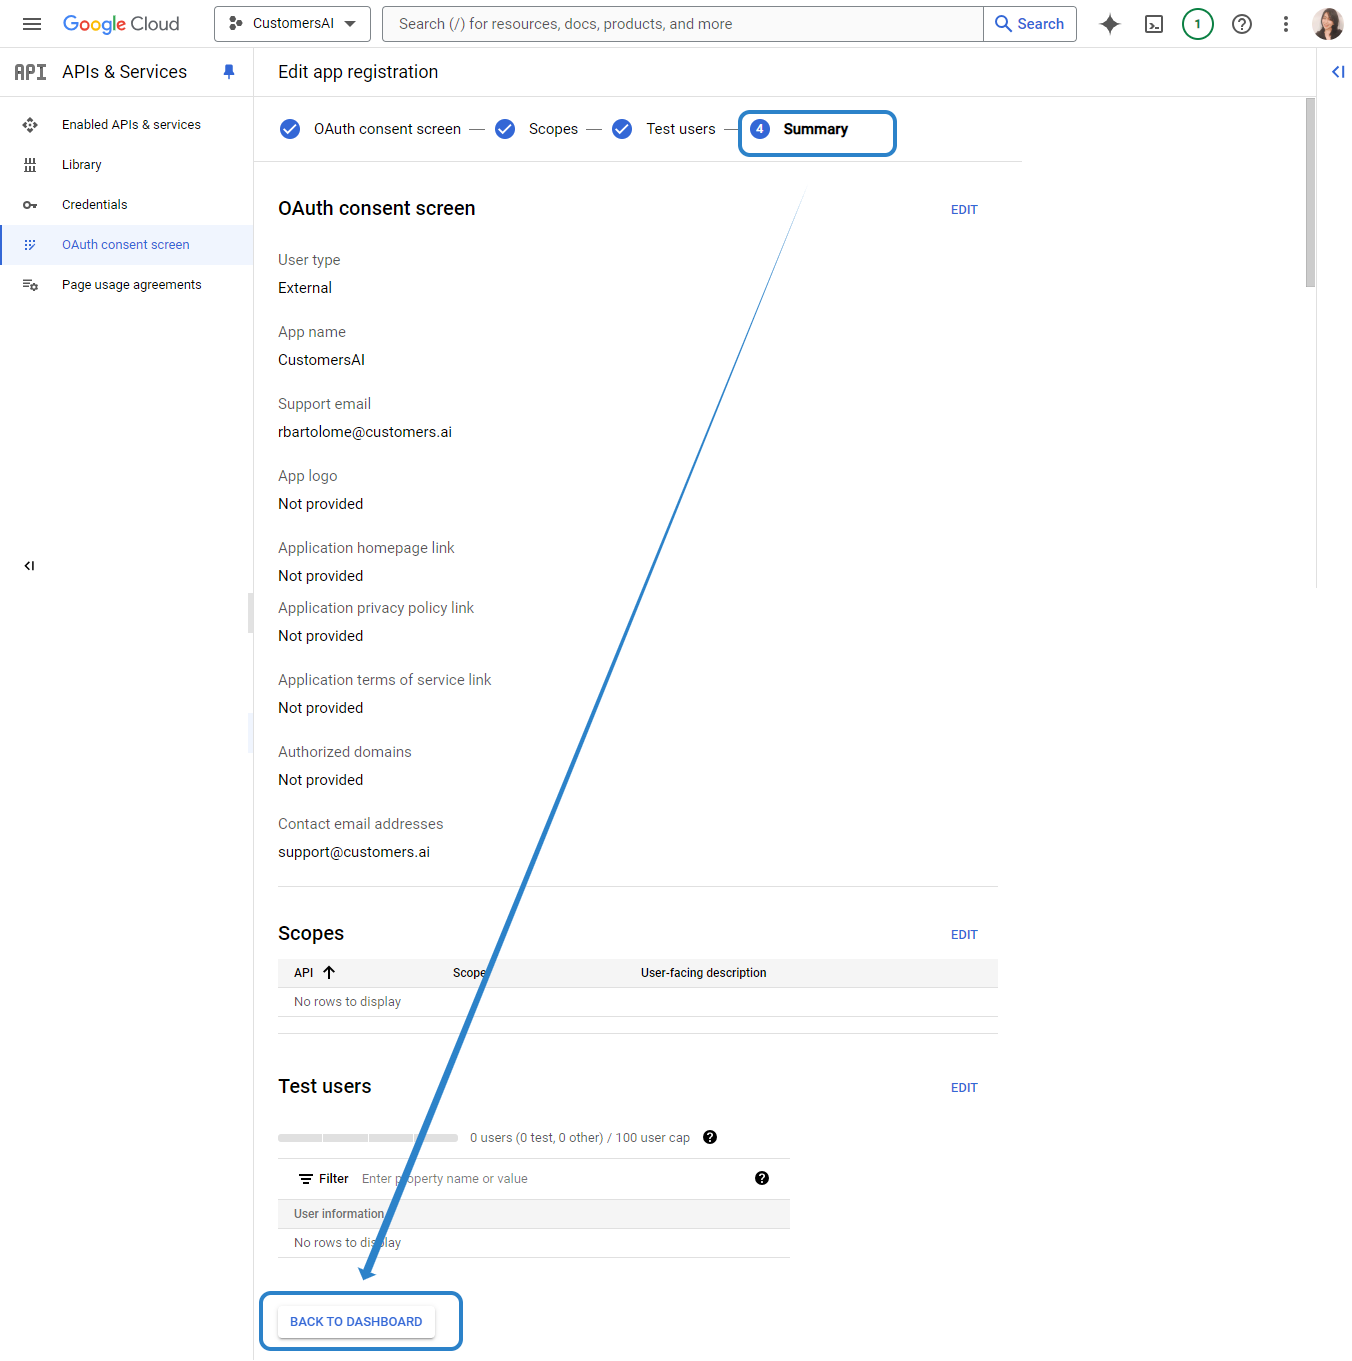Click the blue Search button
Image resolution: width=1352 pixels, height=1361 pixels.
point(1030,24)
